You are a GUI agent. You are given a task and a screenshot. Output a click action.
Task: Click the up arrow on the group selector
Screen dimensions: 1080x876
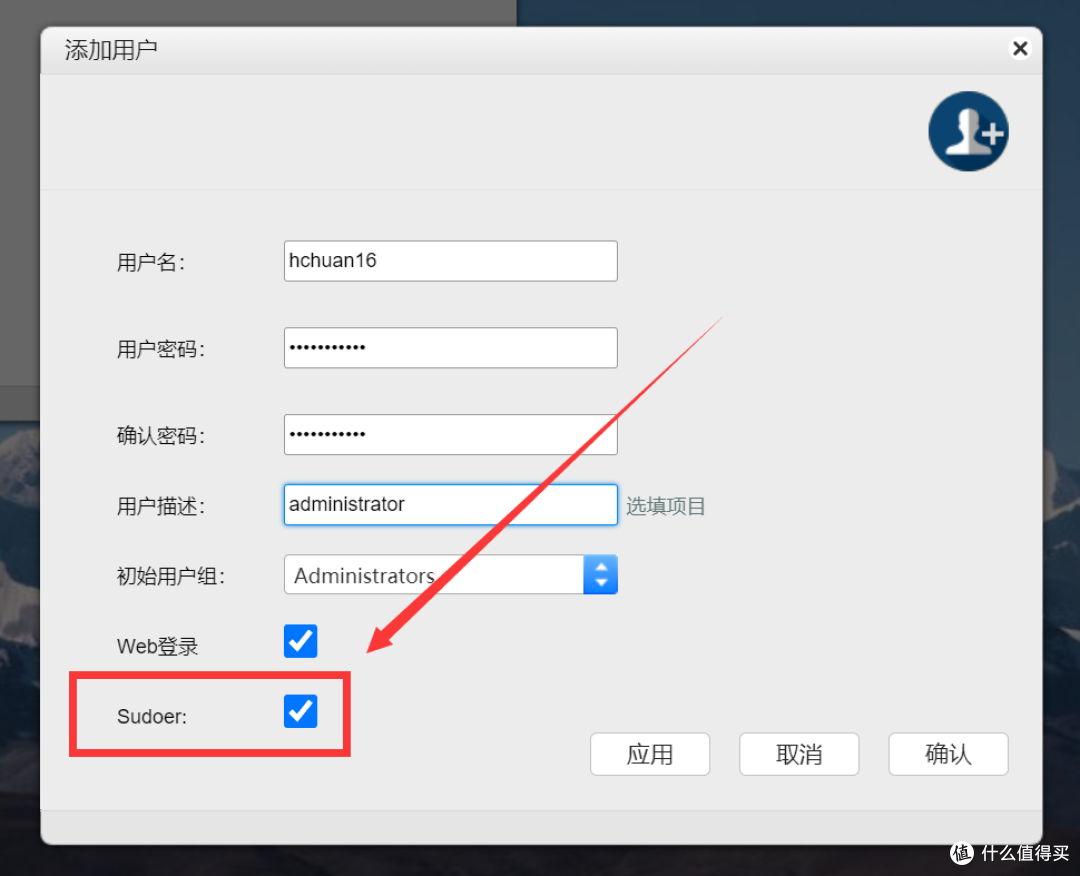(x=600, y=568)
